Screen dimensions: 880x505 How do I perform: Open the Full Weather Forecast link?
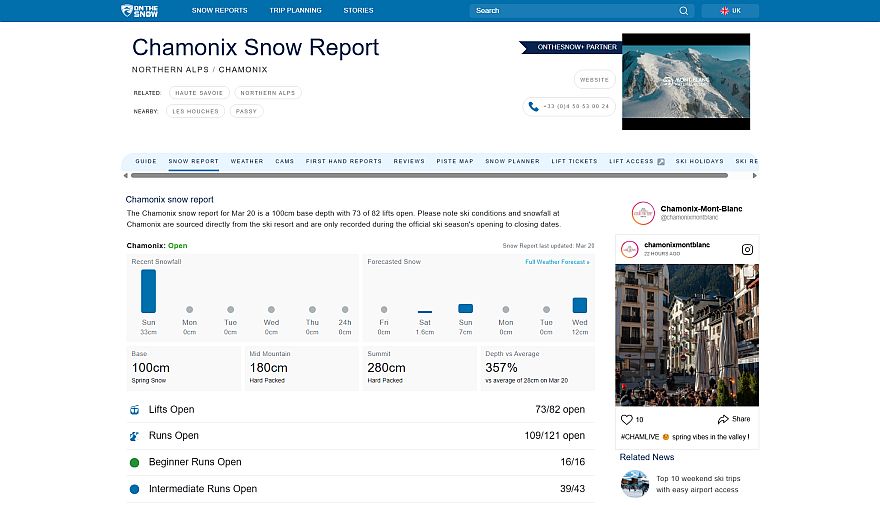point(557,262)
